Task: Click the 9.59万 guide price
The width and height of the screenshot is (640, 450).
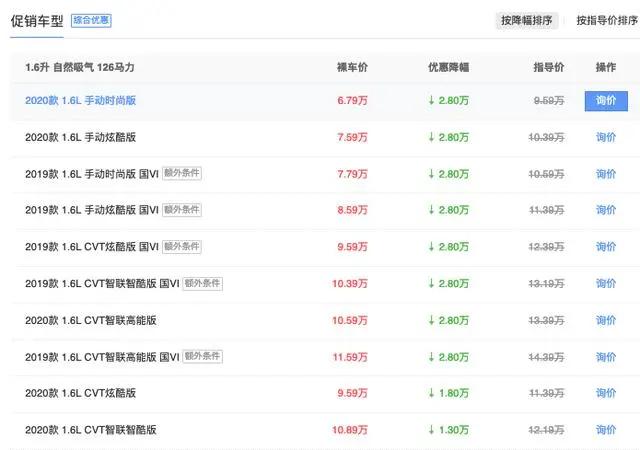Action: pyautogui.click(x=549, y=100)
